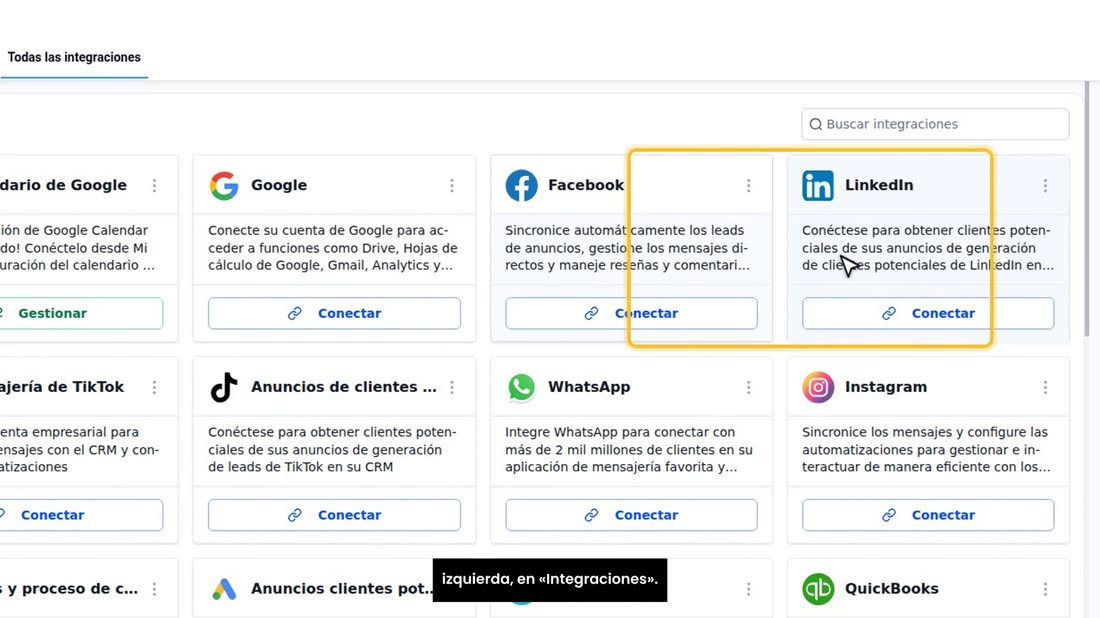This screenshot has height=618, width=1100.
Task: Open three-dot menu on Instagram card
Action: 1045,387
